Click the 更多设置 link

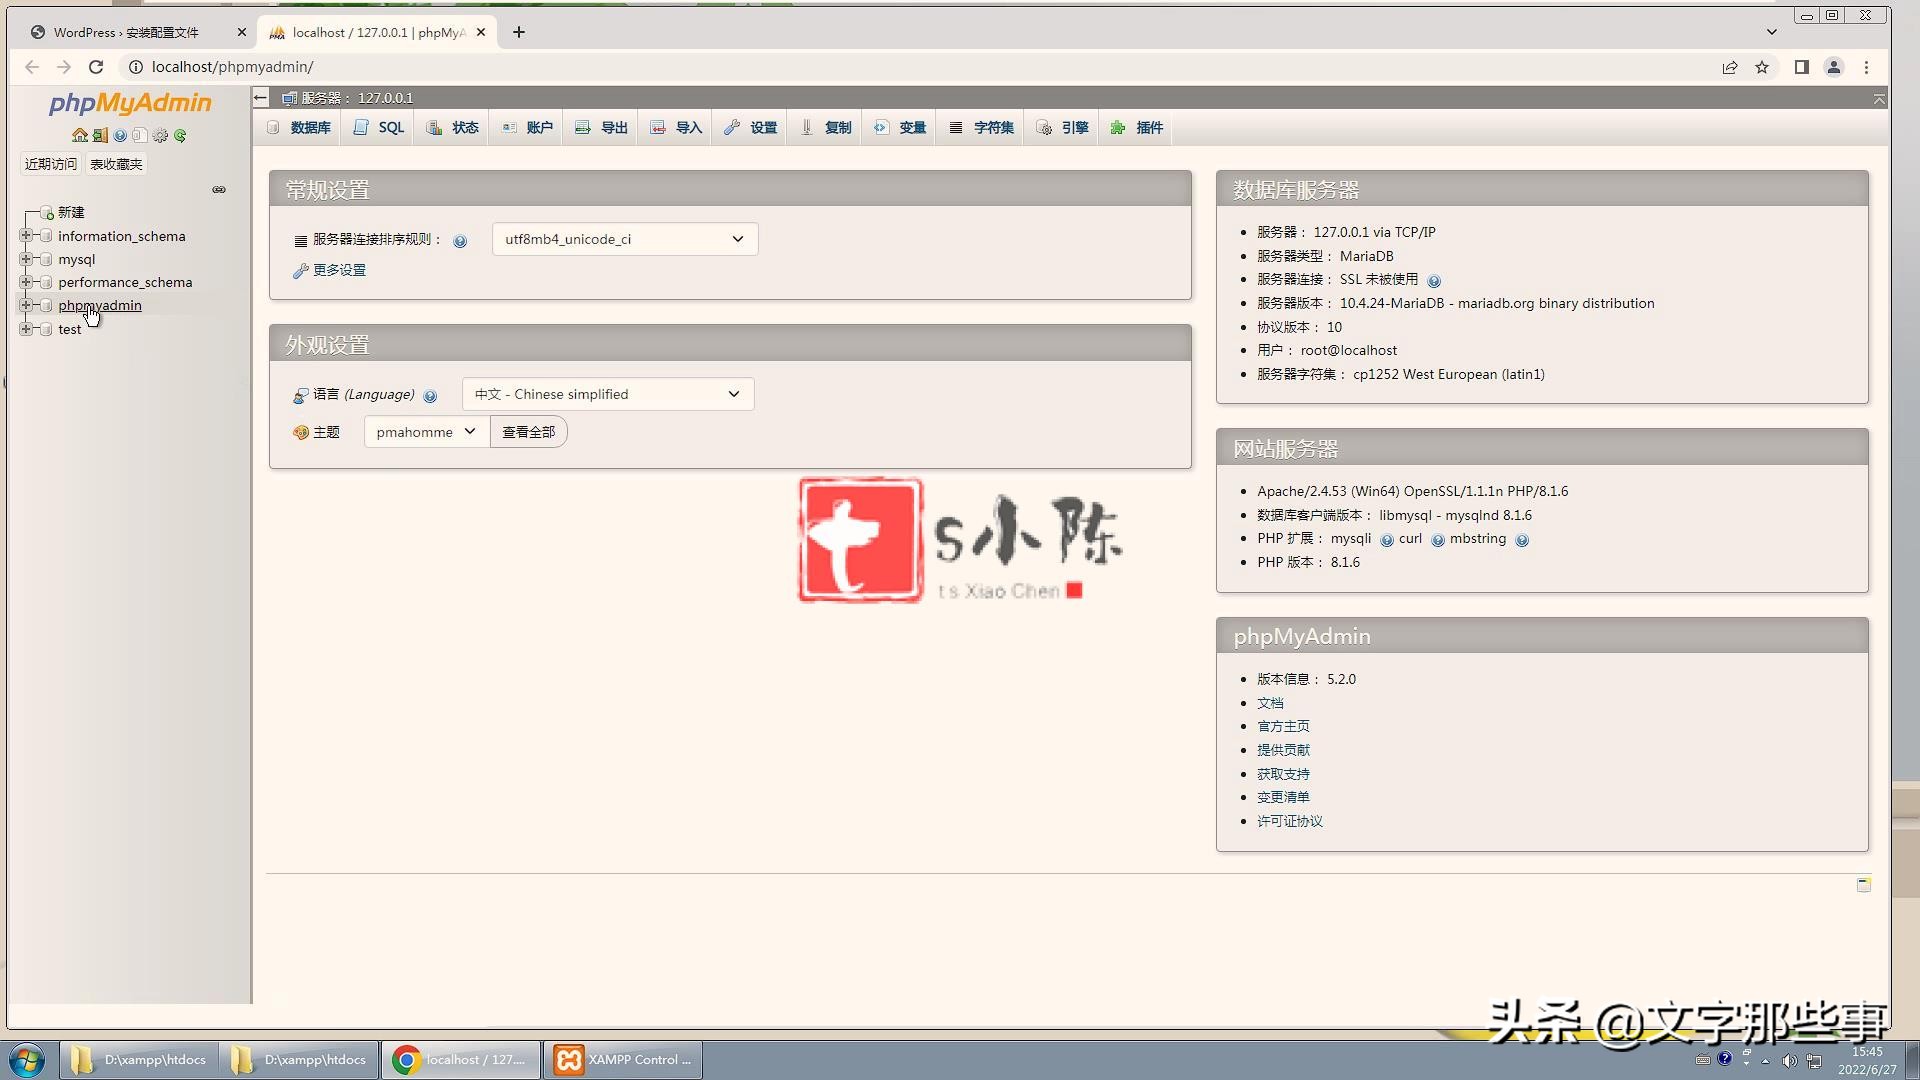[339, 270]
